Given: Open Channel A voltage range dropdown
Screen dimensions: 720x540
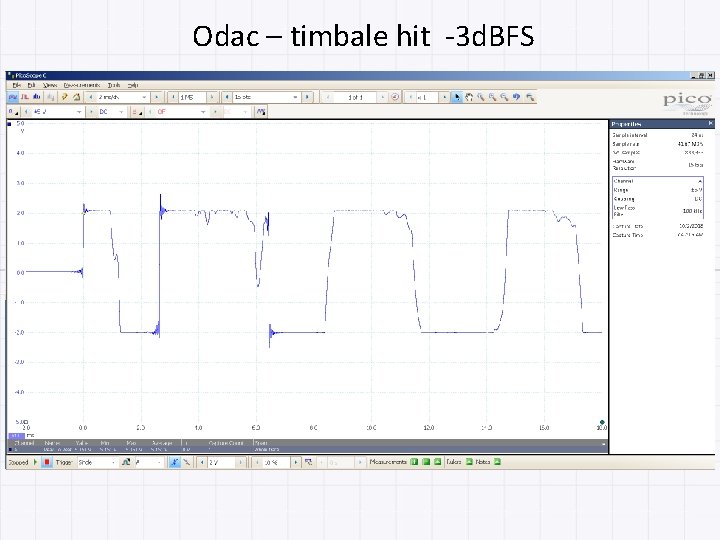Looking at the screenshot, I should pyautogui.click(x=79, y=112).
